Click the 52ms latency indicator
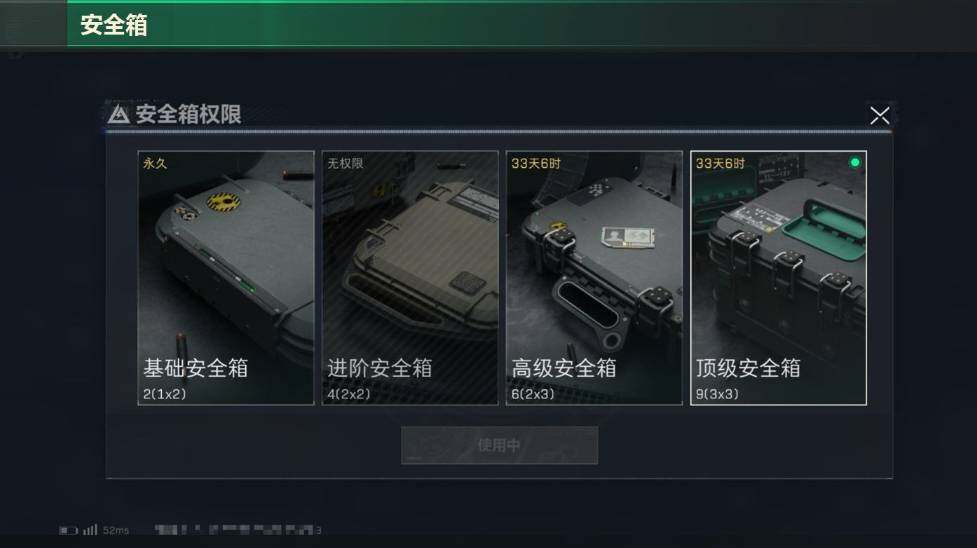The height and width of the screenshot is (548, 977). (x=116, y=531)
